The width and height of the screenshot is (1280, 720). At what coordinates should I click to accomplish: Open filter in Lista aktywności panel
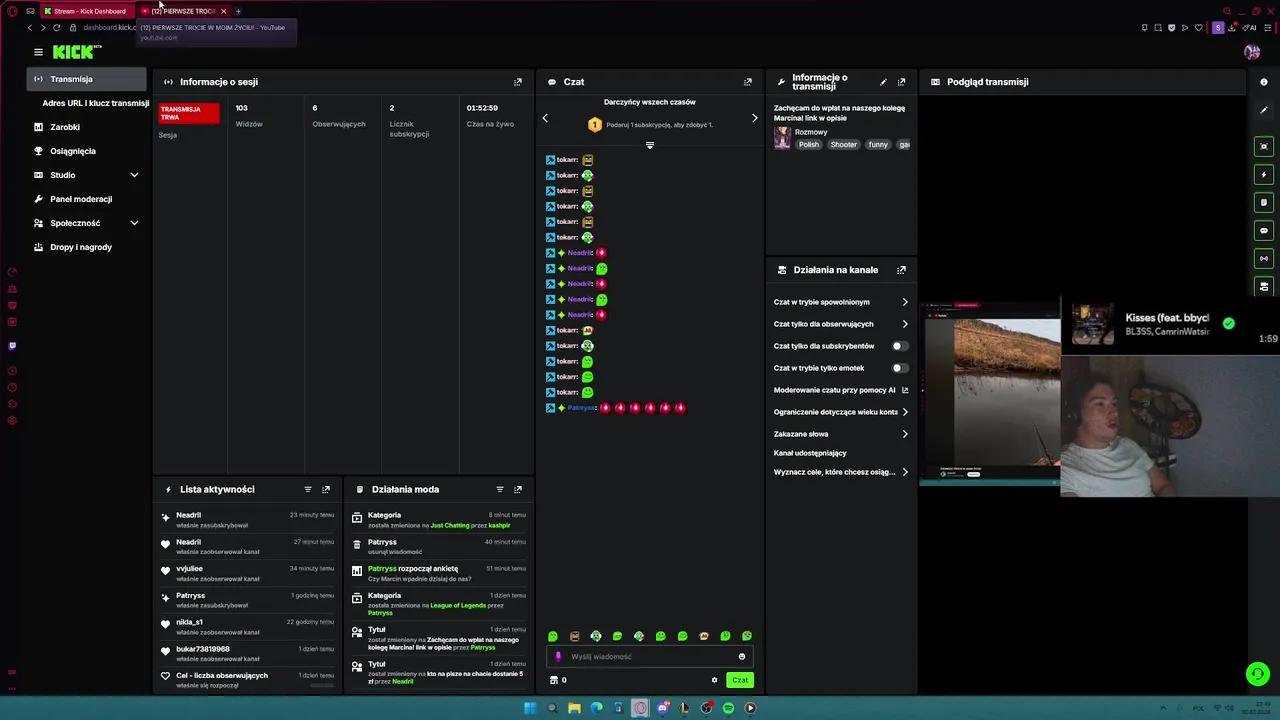tap(308, 489)
